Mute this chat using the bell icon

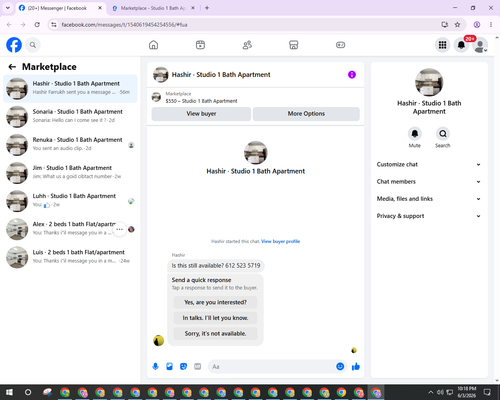415,134
